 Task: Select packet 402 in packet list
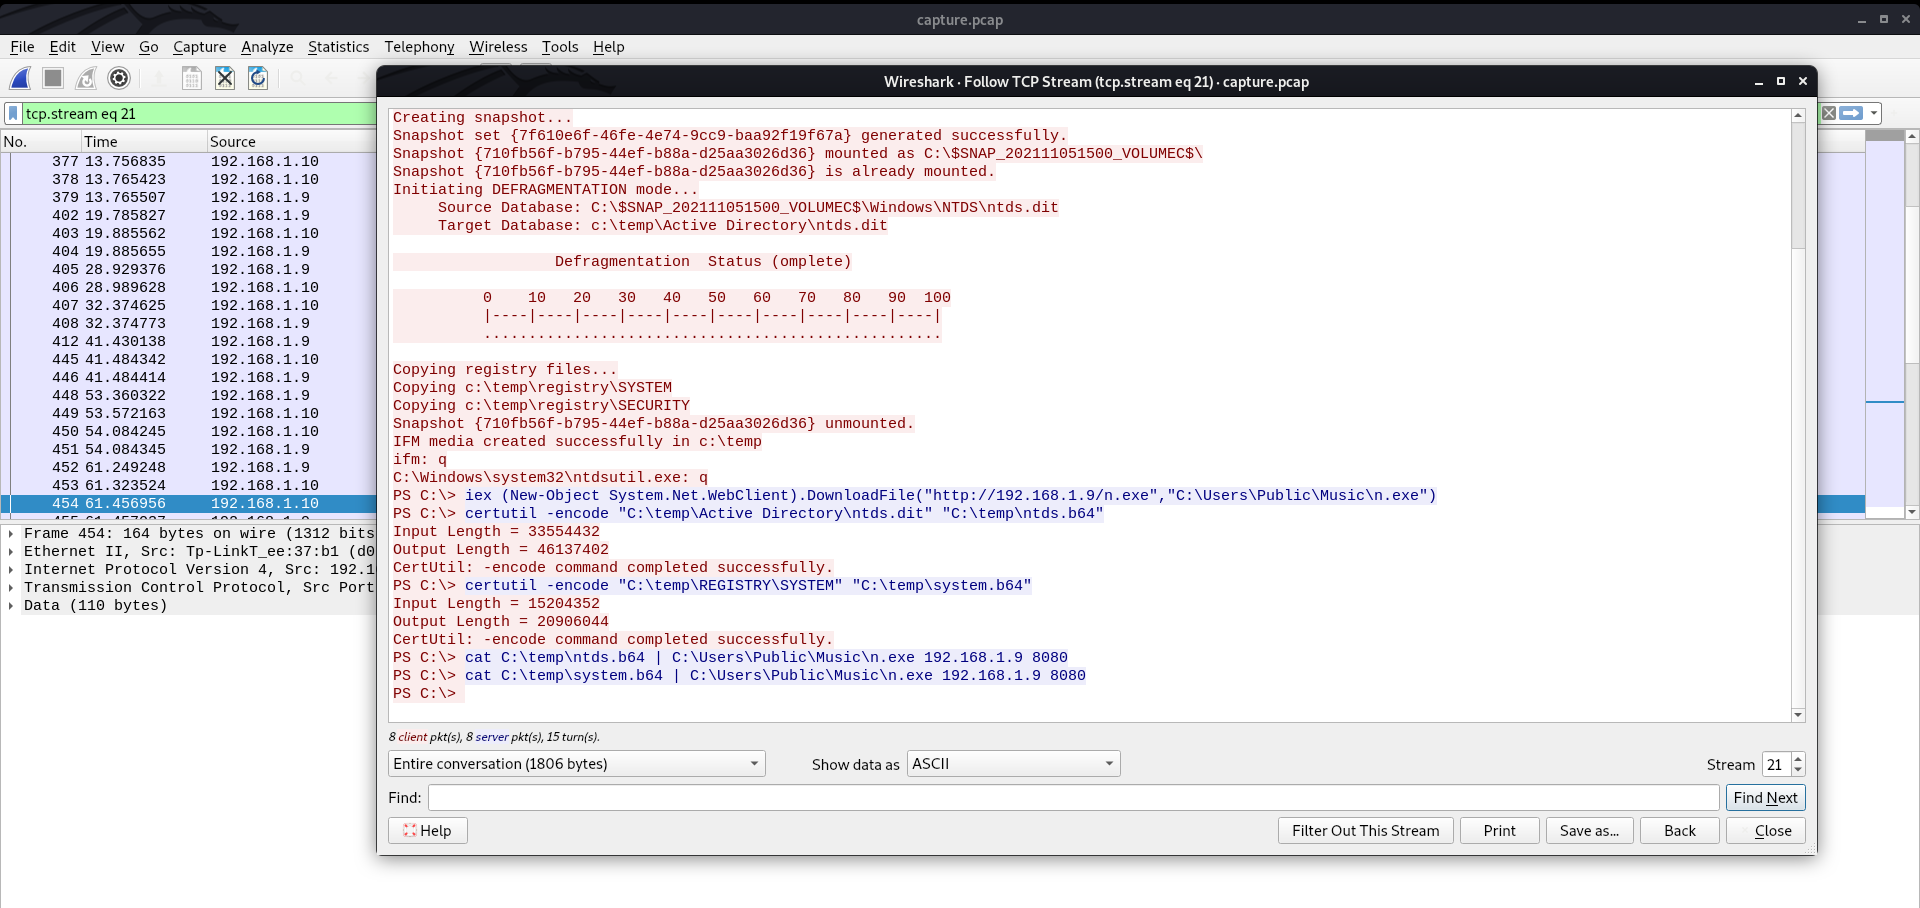tap(190, 215)
